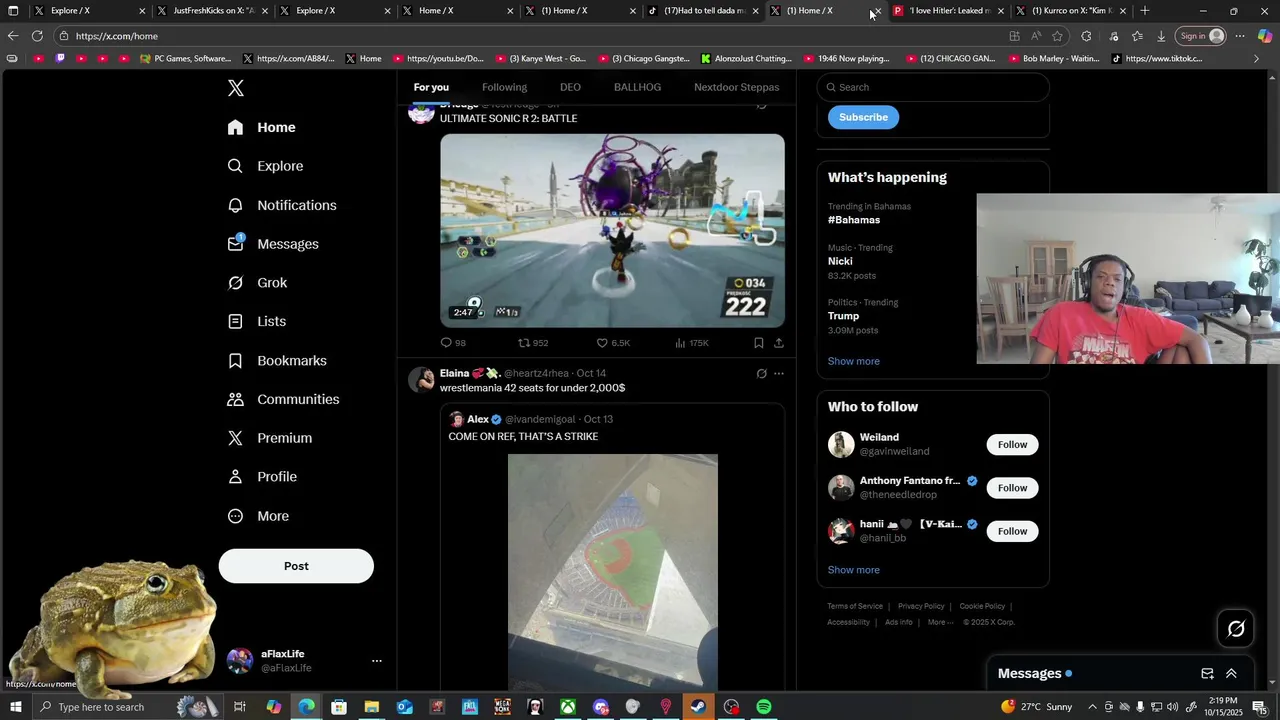This screenshot has width=1280, height=720.
Task: Go back in the browser
Action: click(x=13, y=36)
